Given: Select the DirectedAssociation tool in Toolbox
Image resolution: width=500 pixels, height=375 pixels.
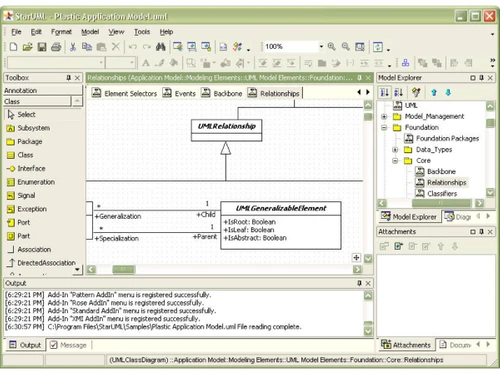Looking at the screenshot, I should pyautogui.click(x=42, y=263).
